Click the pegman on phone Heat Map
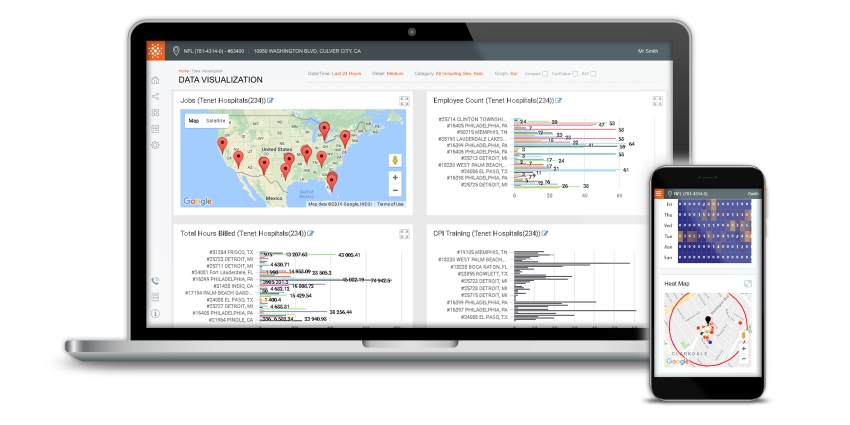This screenshot has height=425, width=850. 744,336
